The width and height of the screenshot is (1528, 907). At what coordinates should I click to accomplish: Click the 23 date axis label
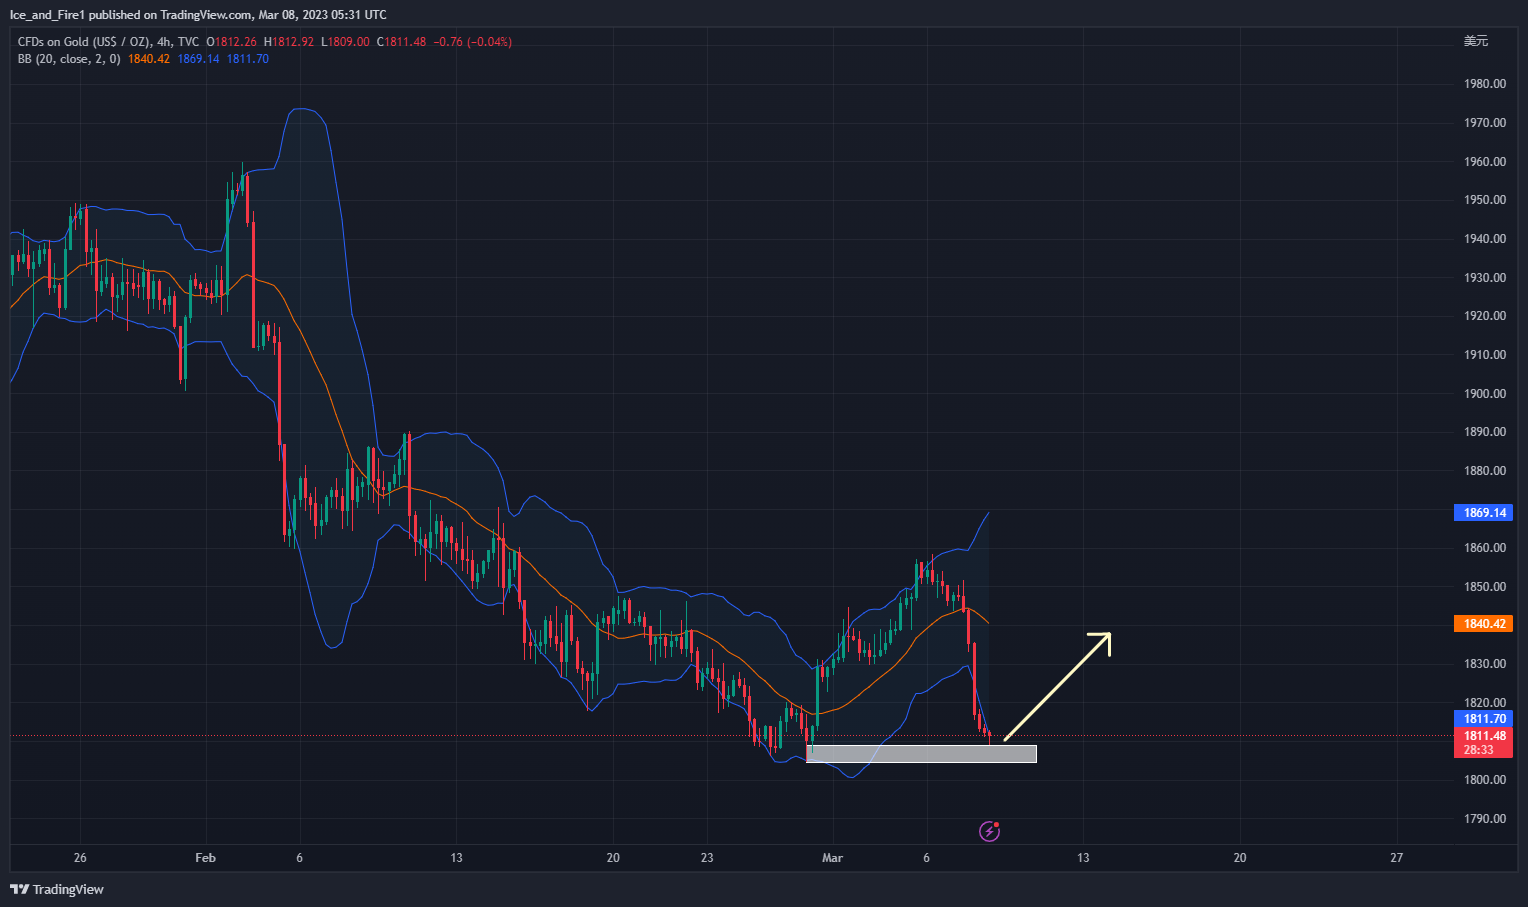click(707, 858)
